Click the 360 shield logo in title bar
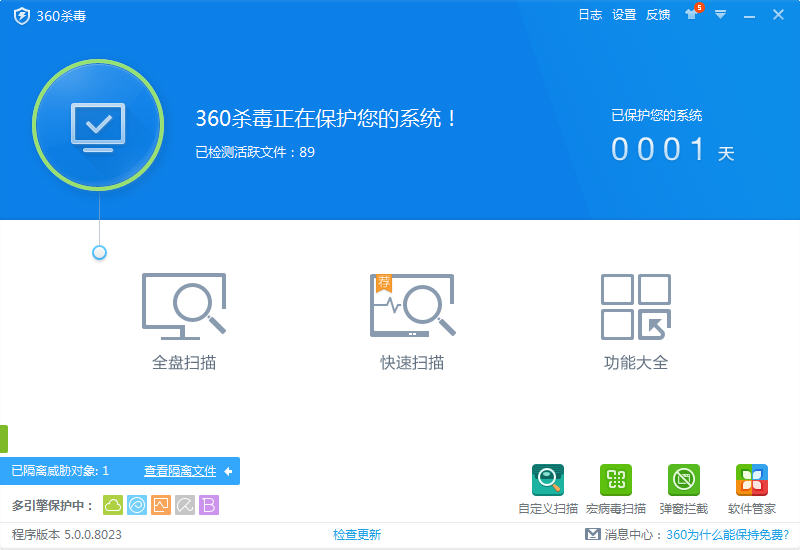 point(22,16)
